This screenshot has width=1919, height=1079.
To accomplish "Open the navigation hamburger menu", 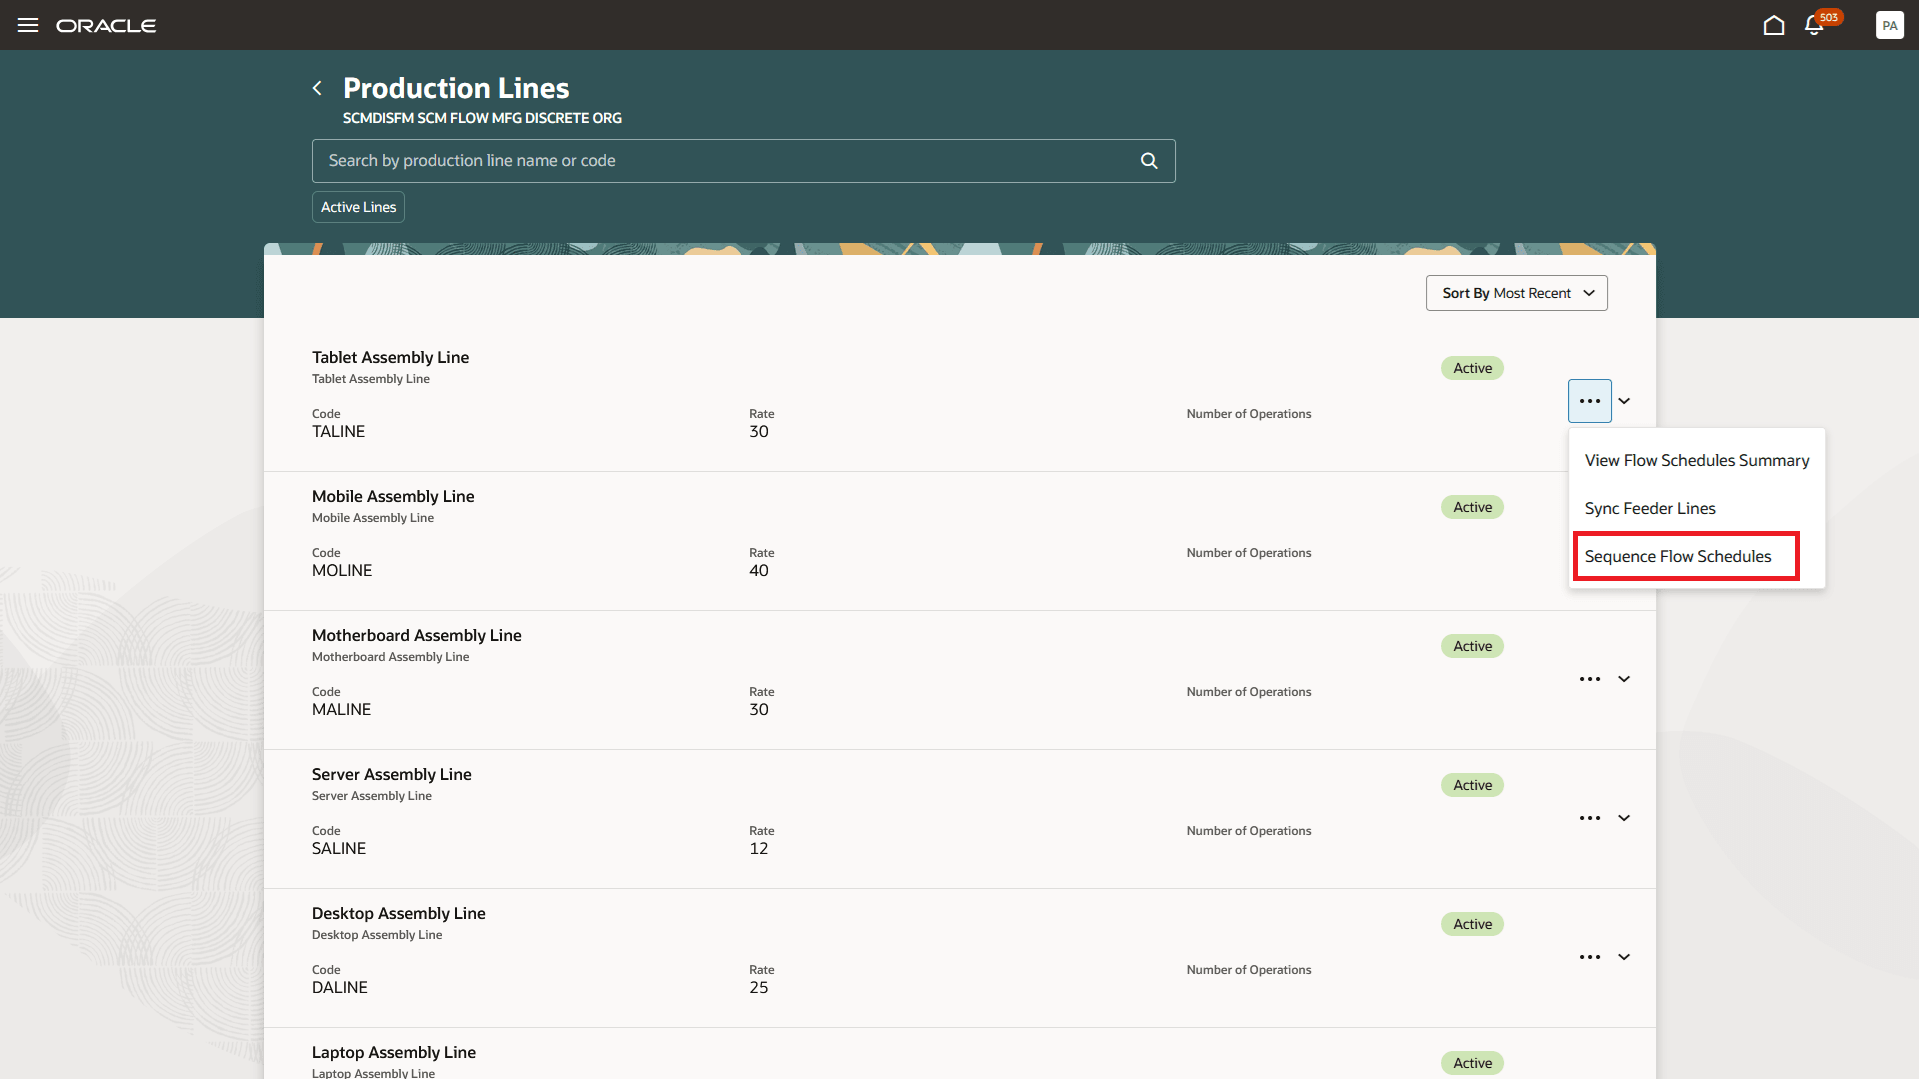I will [x=27, y=25].
